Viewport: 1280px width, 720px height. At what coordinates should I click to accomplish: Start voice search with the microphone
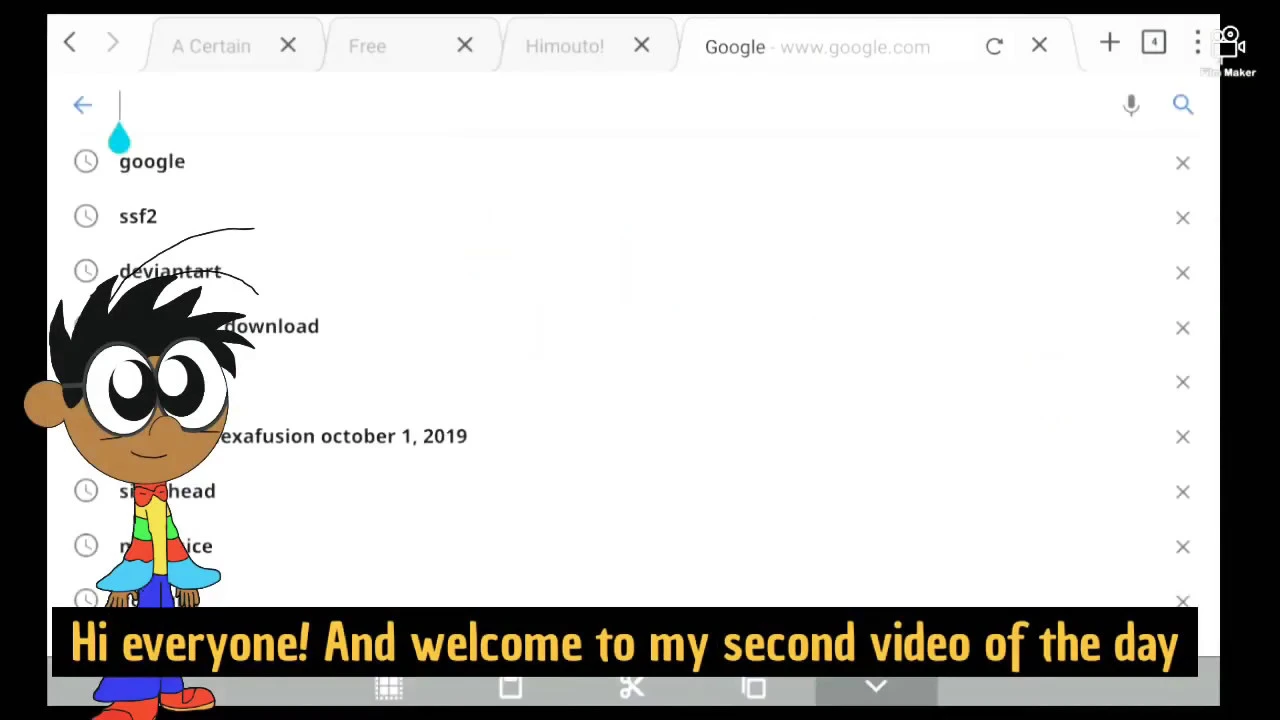[x=1131, y=105]
